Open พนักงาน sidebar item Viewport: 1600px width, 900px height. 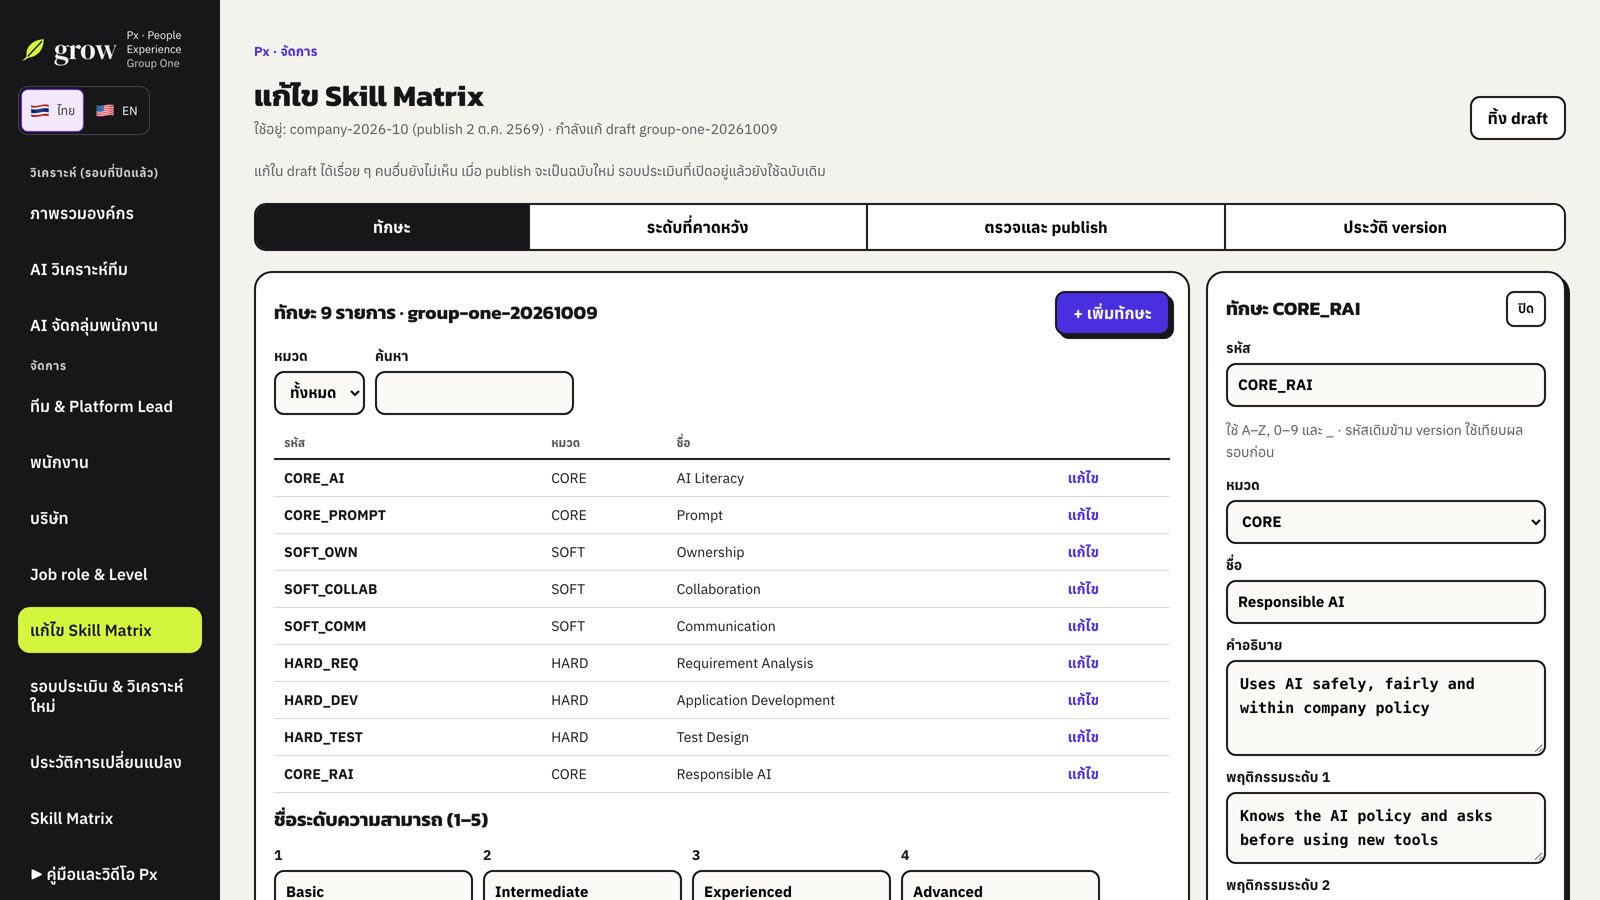110,463
